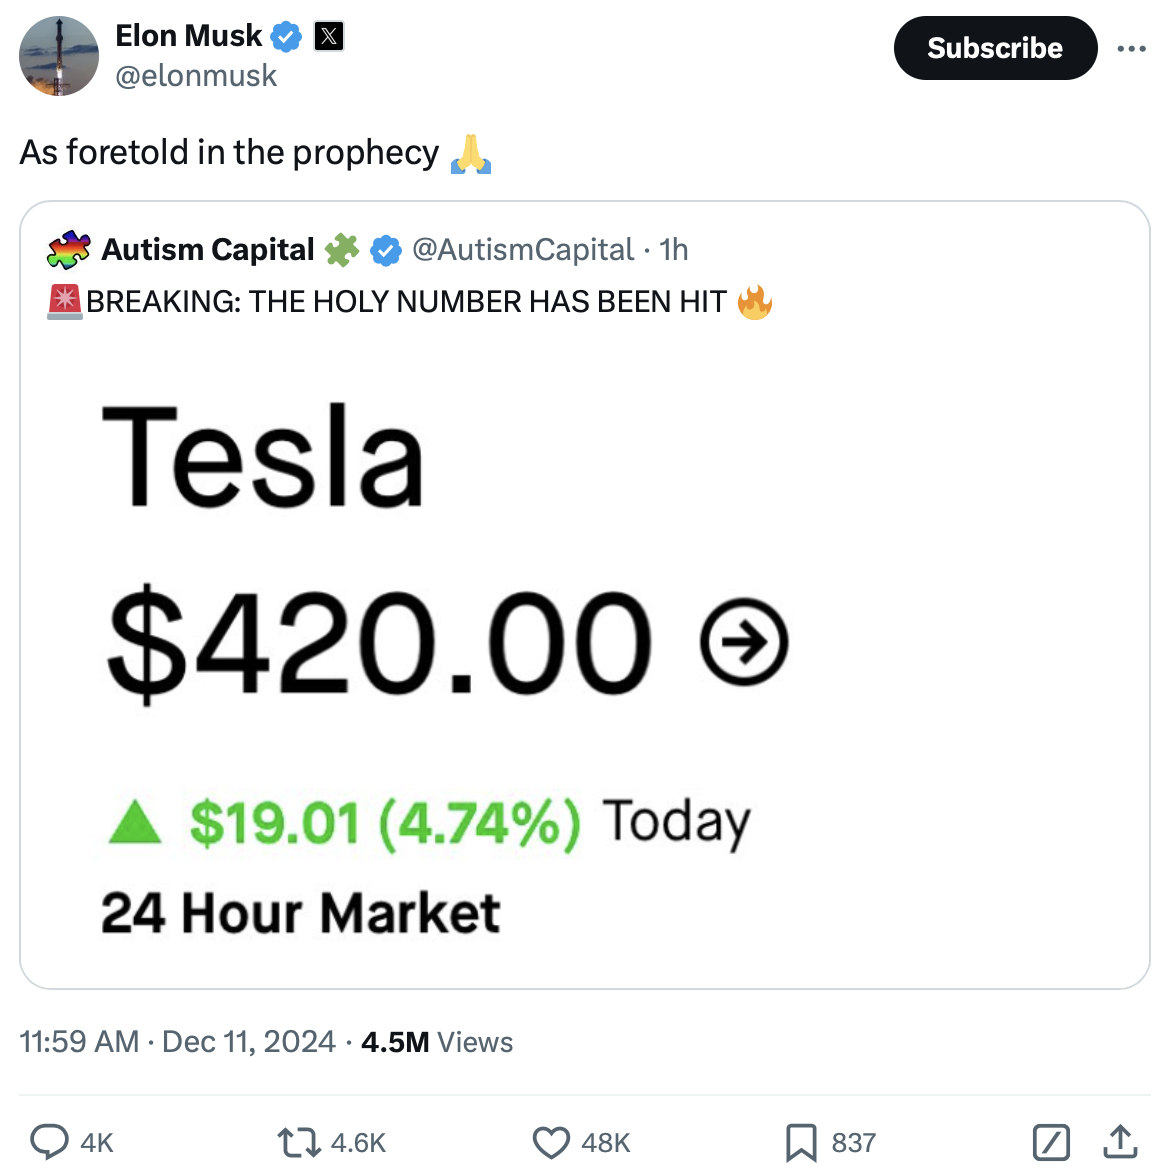
Task: Click the Grok slash square icon
Action: [1051, 1141]
